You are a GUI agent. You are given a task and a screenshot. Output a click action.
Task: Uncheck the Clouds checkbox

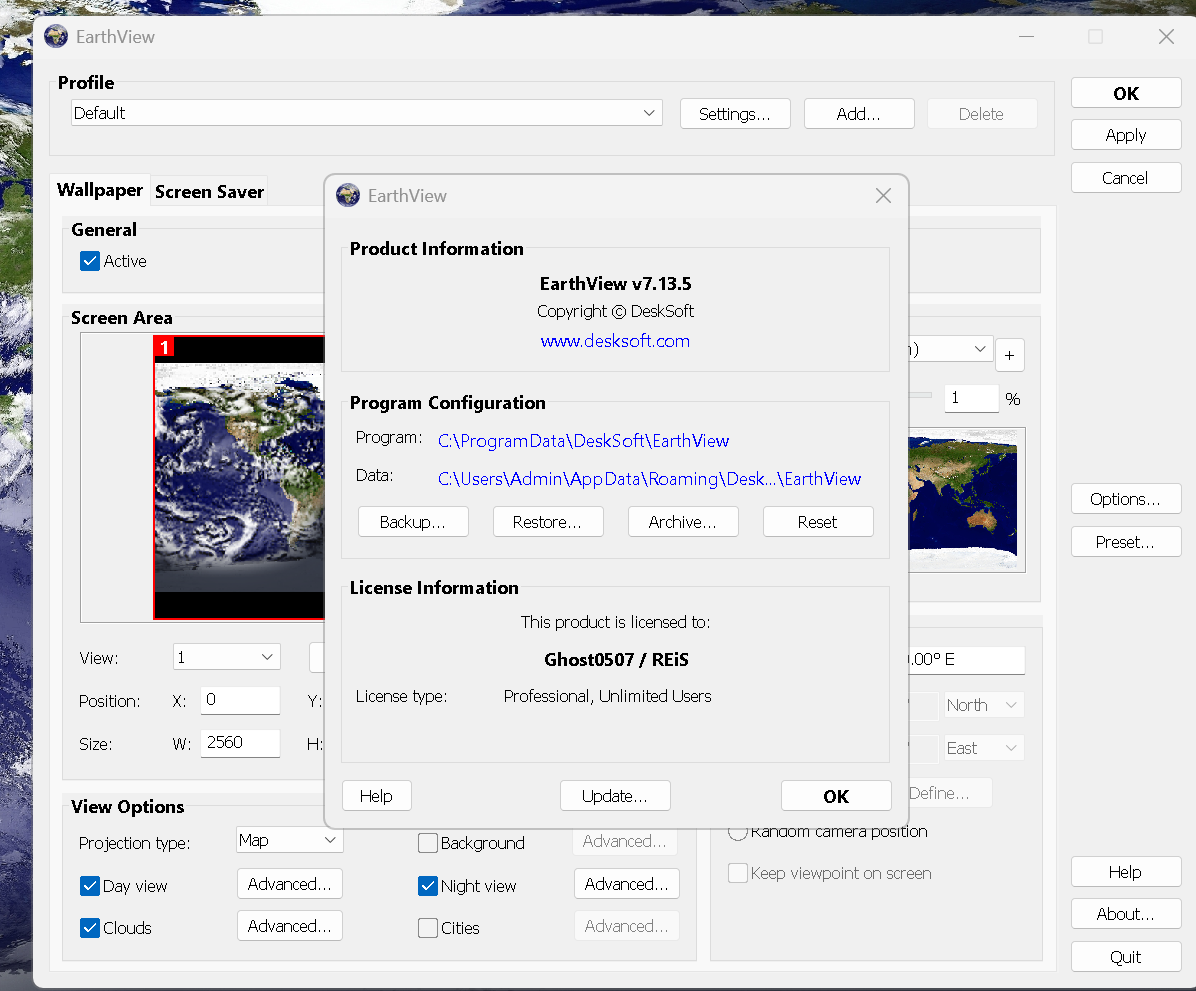90,928
